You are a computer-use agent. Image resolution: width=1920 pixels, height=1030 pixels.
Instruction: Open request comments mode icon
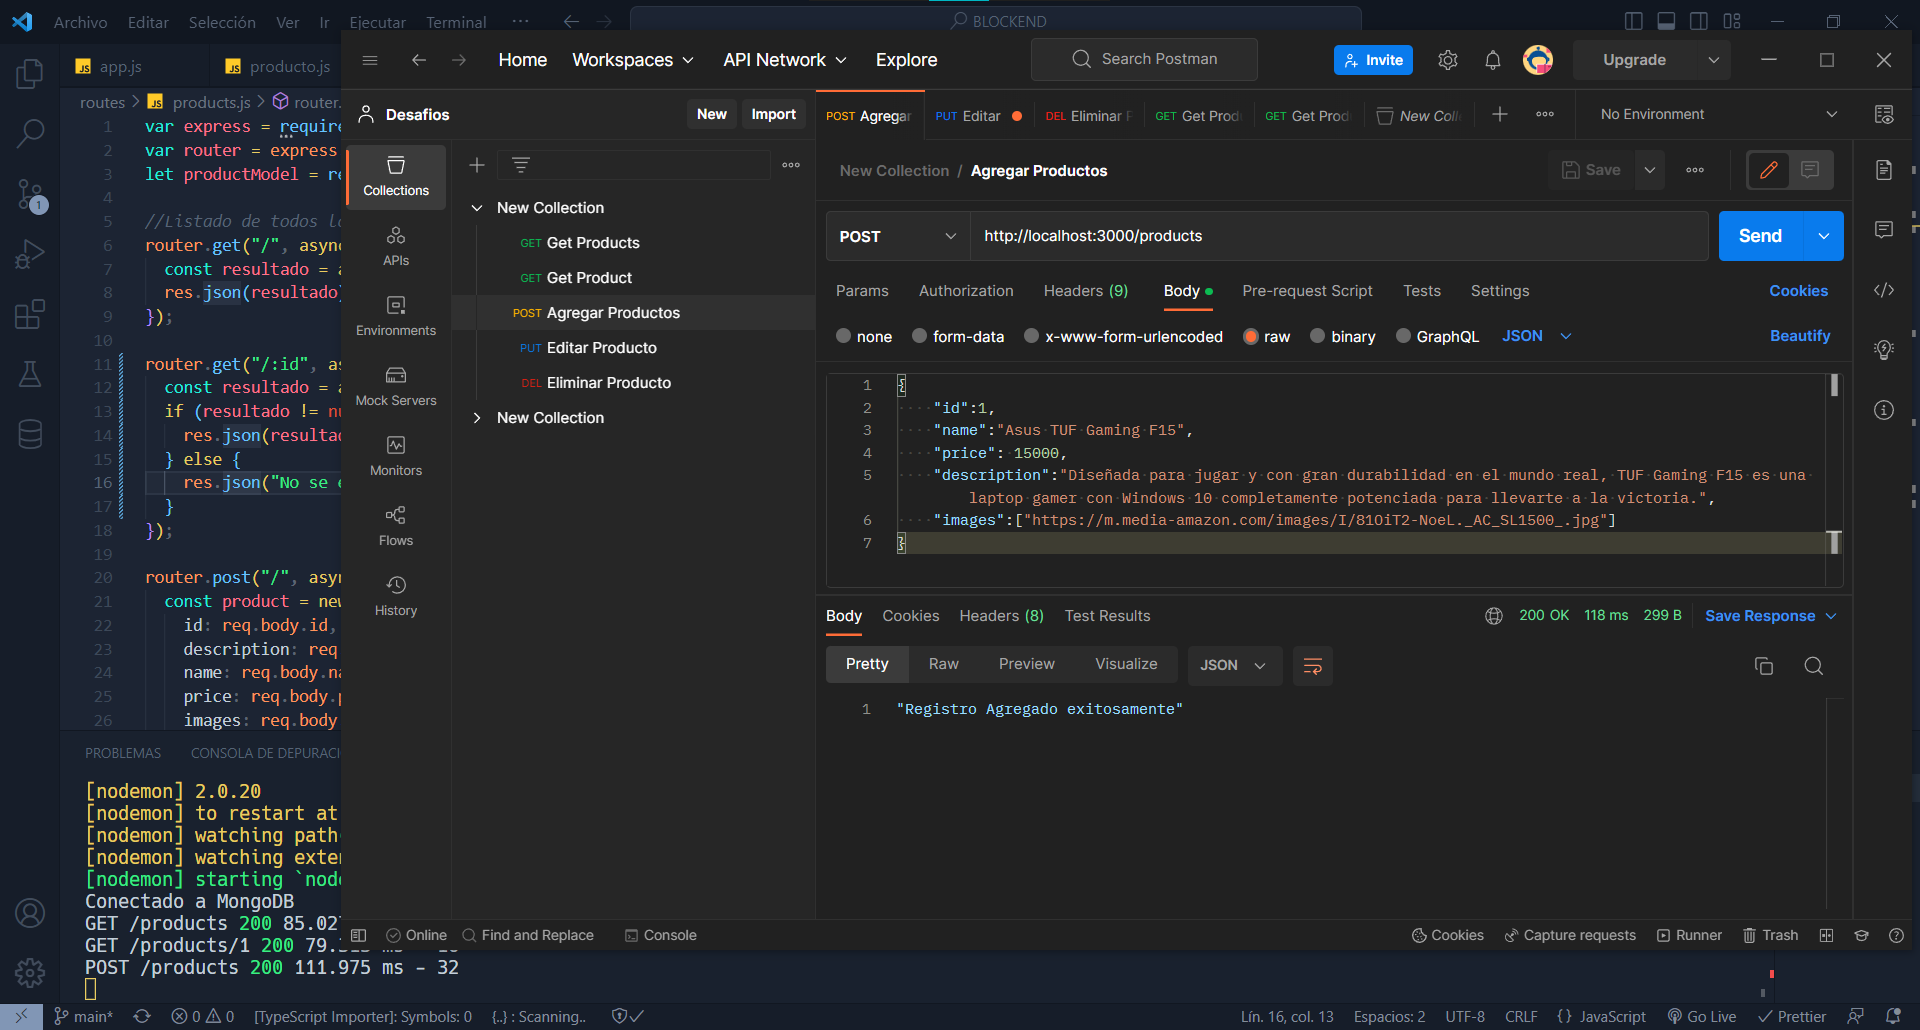(x=1810, y=170)
